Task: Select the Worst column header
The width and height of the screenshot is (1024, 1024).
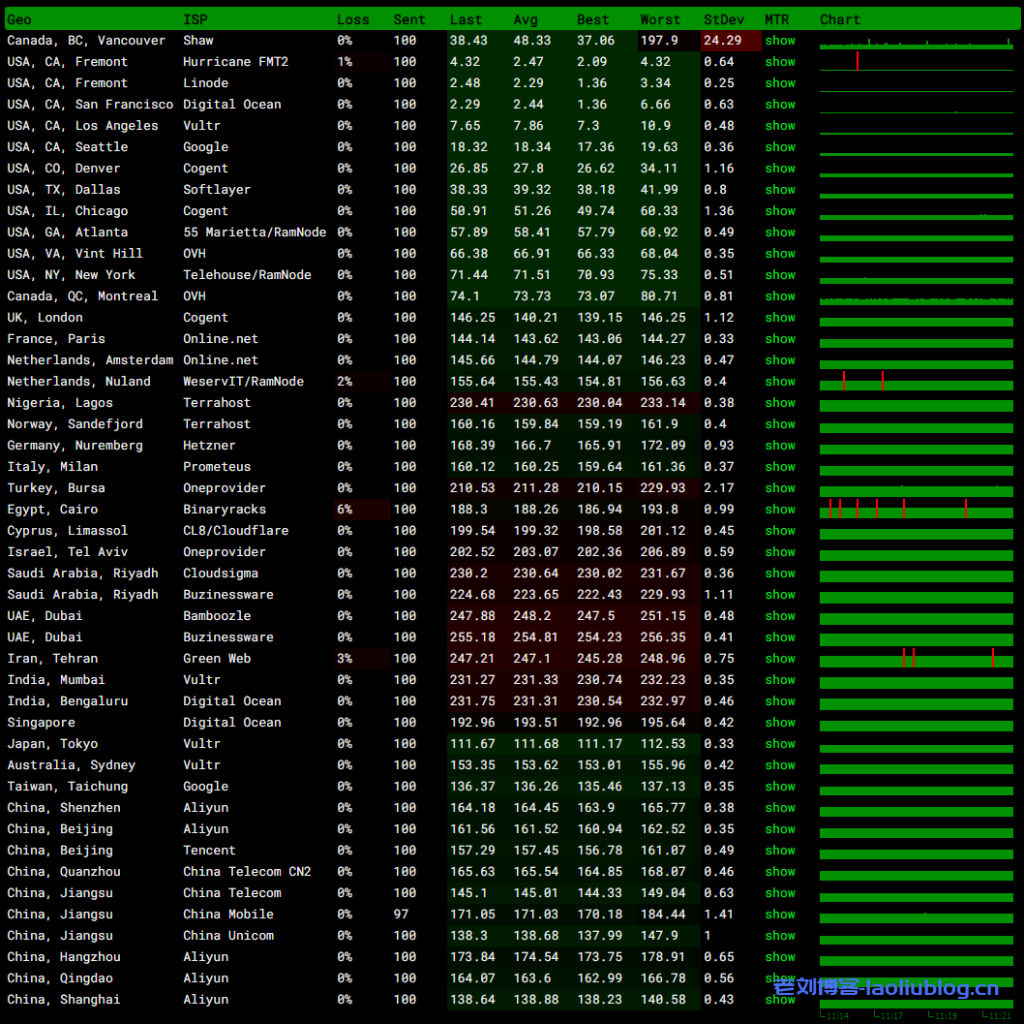Action: tap(660, 19)
